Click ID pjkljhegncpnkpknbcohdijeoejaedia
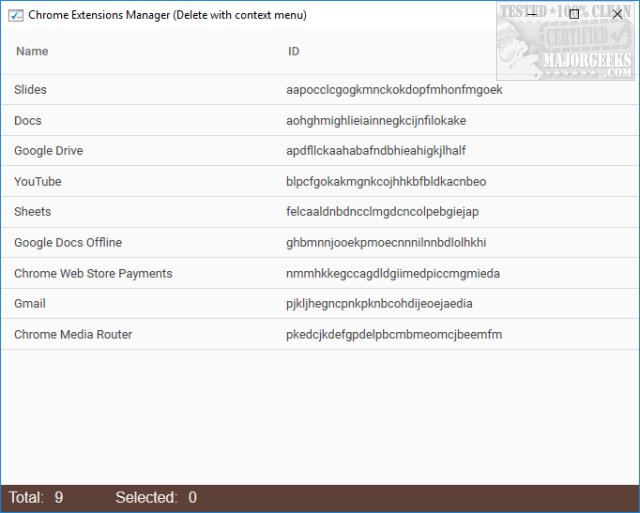The image size is (640, 513). 379,303
